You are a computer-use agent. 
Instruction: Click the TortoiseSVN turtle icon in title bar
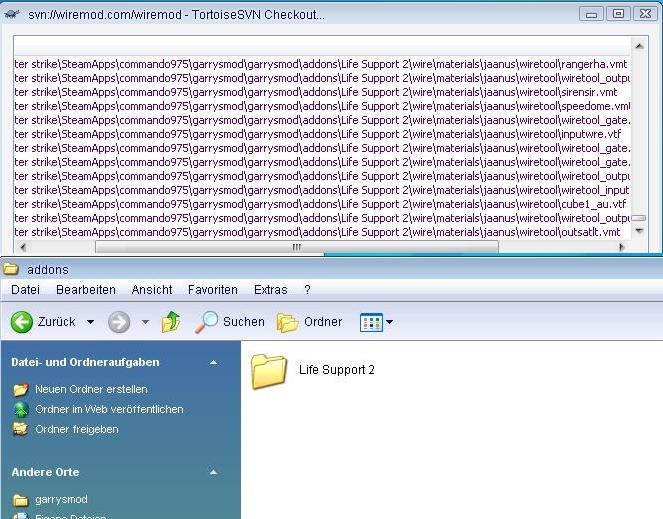(x=12, y=14)
